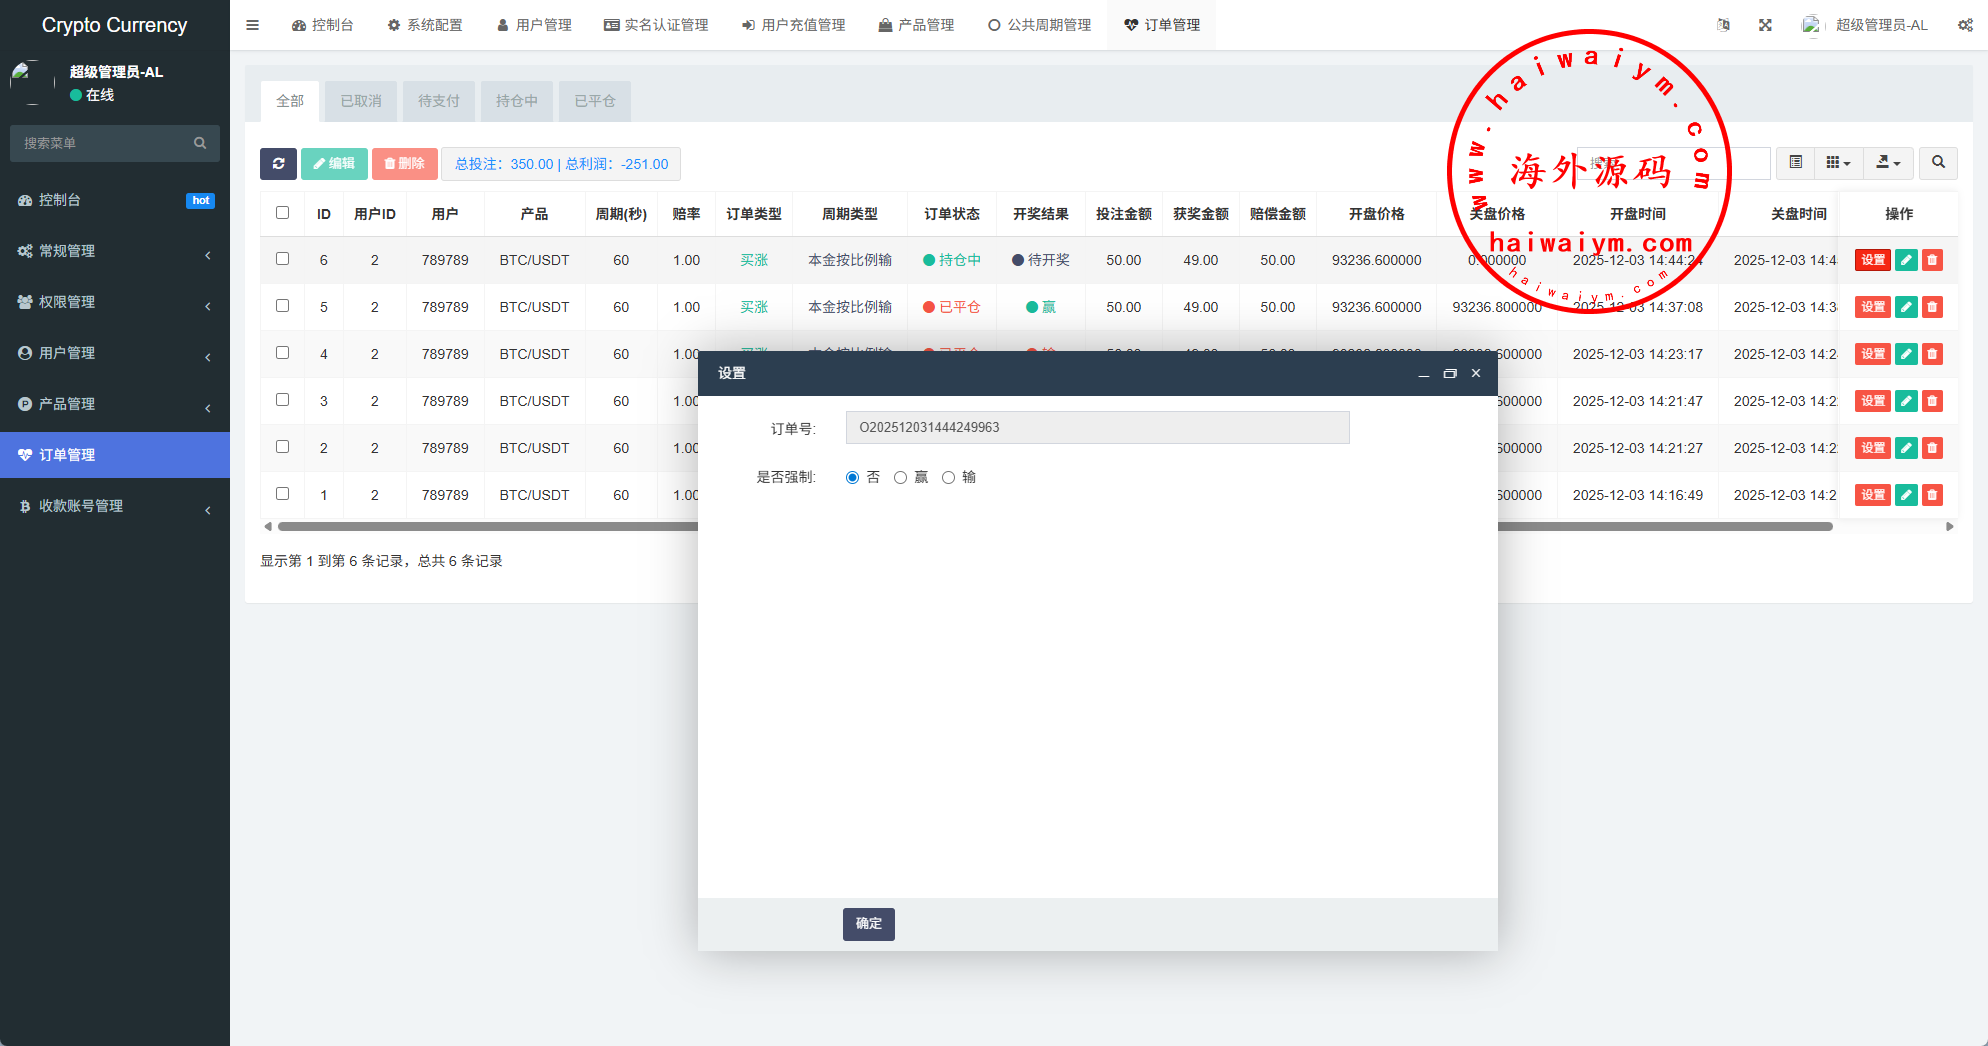Click red trash icon for order 1
This screenshot has width=1988, height=1046.
point(1932,495)
